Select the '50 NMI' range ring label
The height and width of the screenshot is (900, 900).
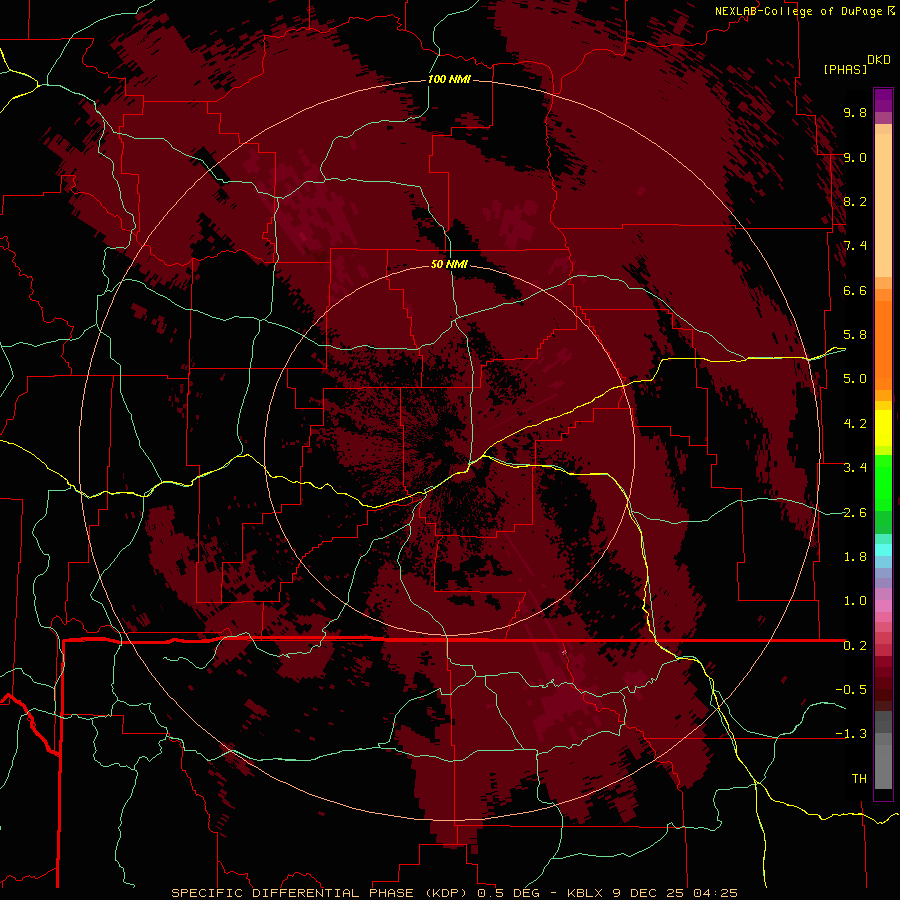click(449, 264)
